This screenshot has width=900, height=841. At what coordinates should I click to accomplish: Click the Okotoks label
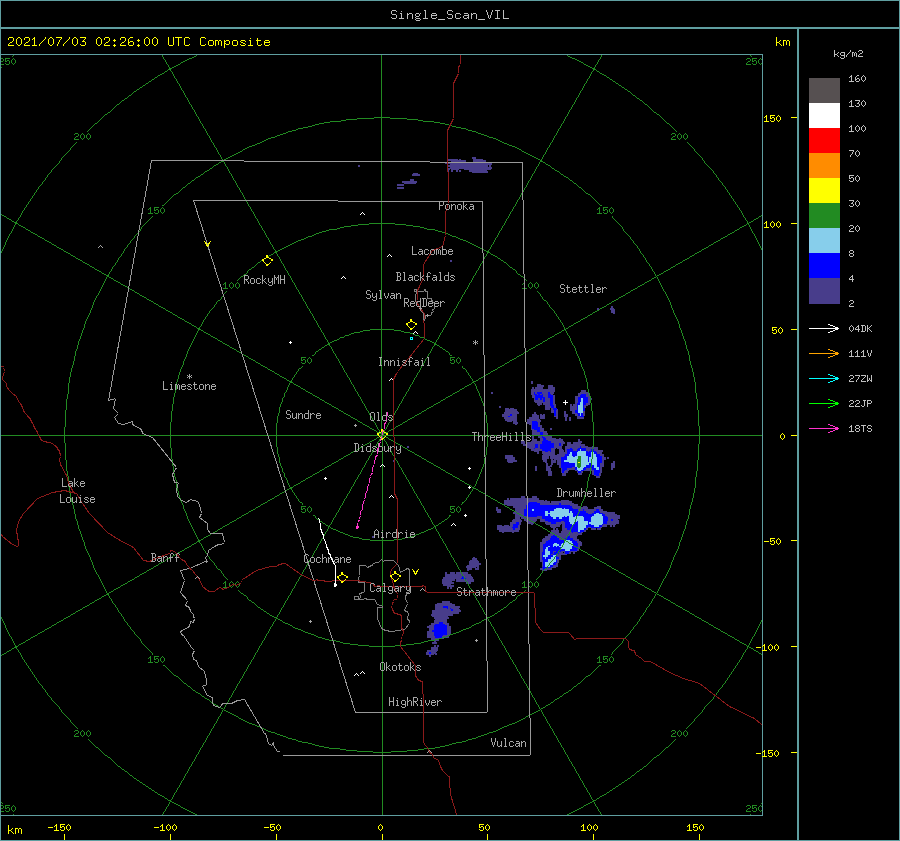click(x=400, y=667)
